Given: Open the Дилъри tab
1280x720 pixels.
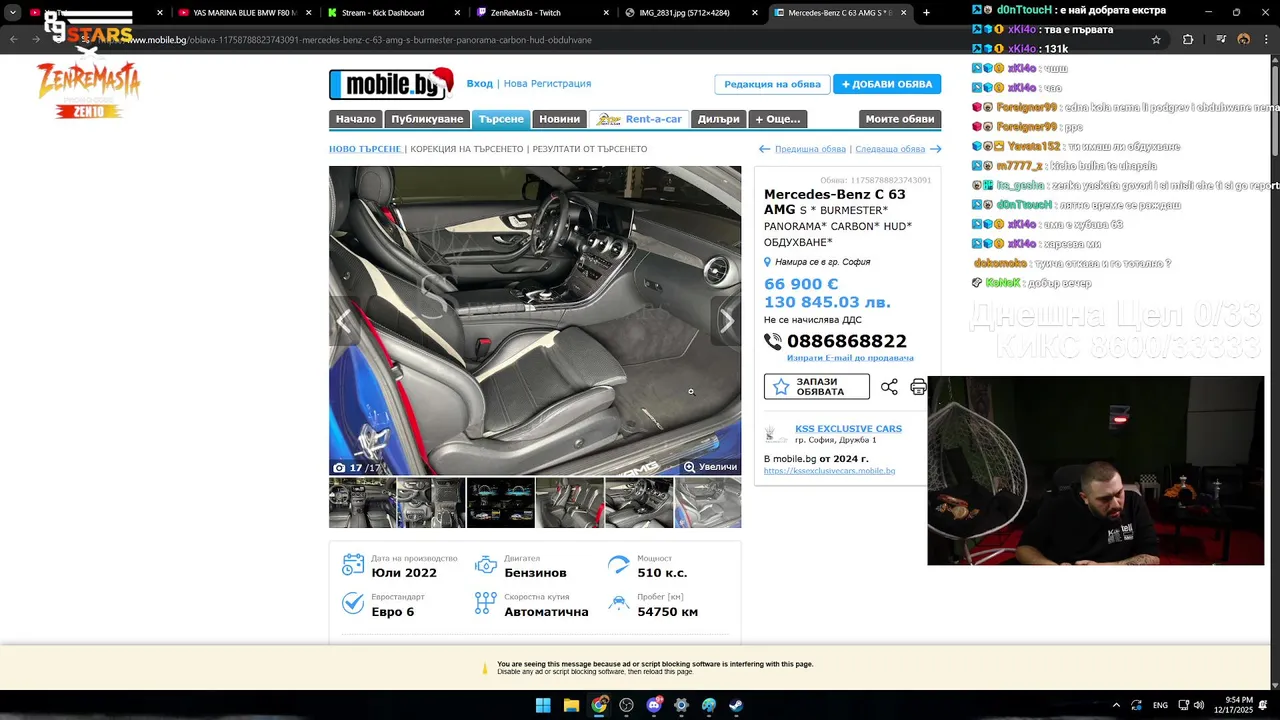Looking at the screenshot, I should click(718, 119).
